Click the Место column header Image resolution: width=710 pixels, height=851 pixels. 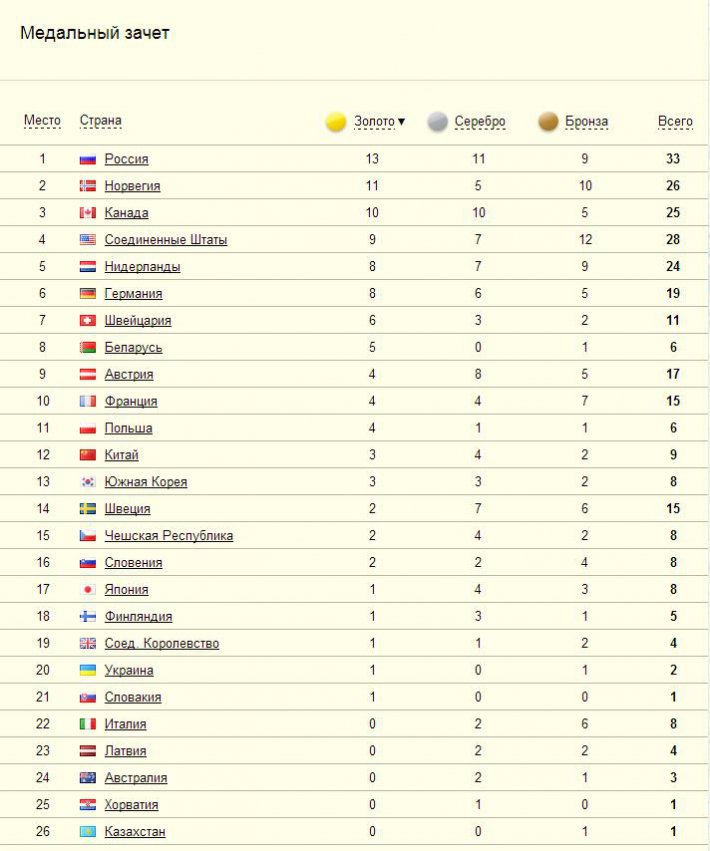pyautogui.click(x=42, y=121)
